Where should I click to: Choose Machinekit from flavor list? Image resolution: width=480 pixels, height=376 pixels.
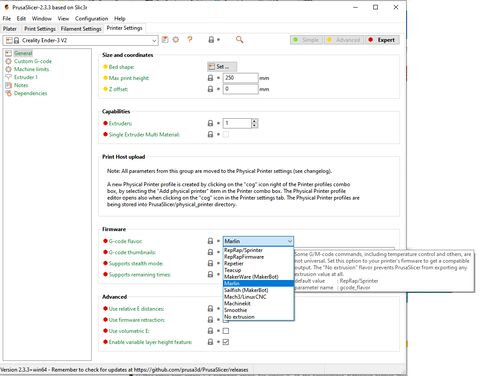[x=258, y=303]
